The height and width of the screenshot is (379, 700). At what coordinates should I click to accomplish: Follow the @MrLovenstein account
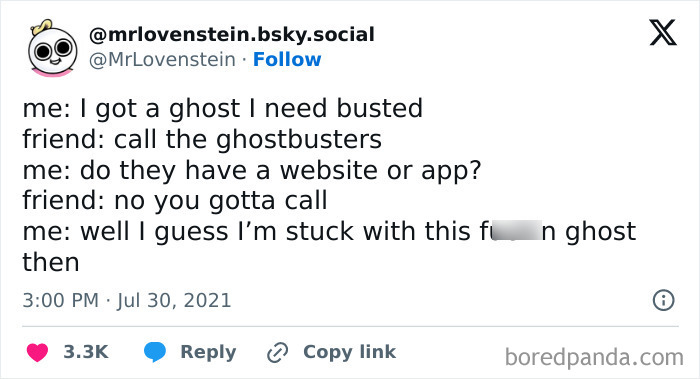click(x=287, y=59)
